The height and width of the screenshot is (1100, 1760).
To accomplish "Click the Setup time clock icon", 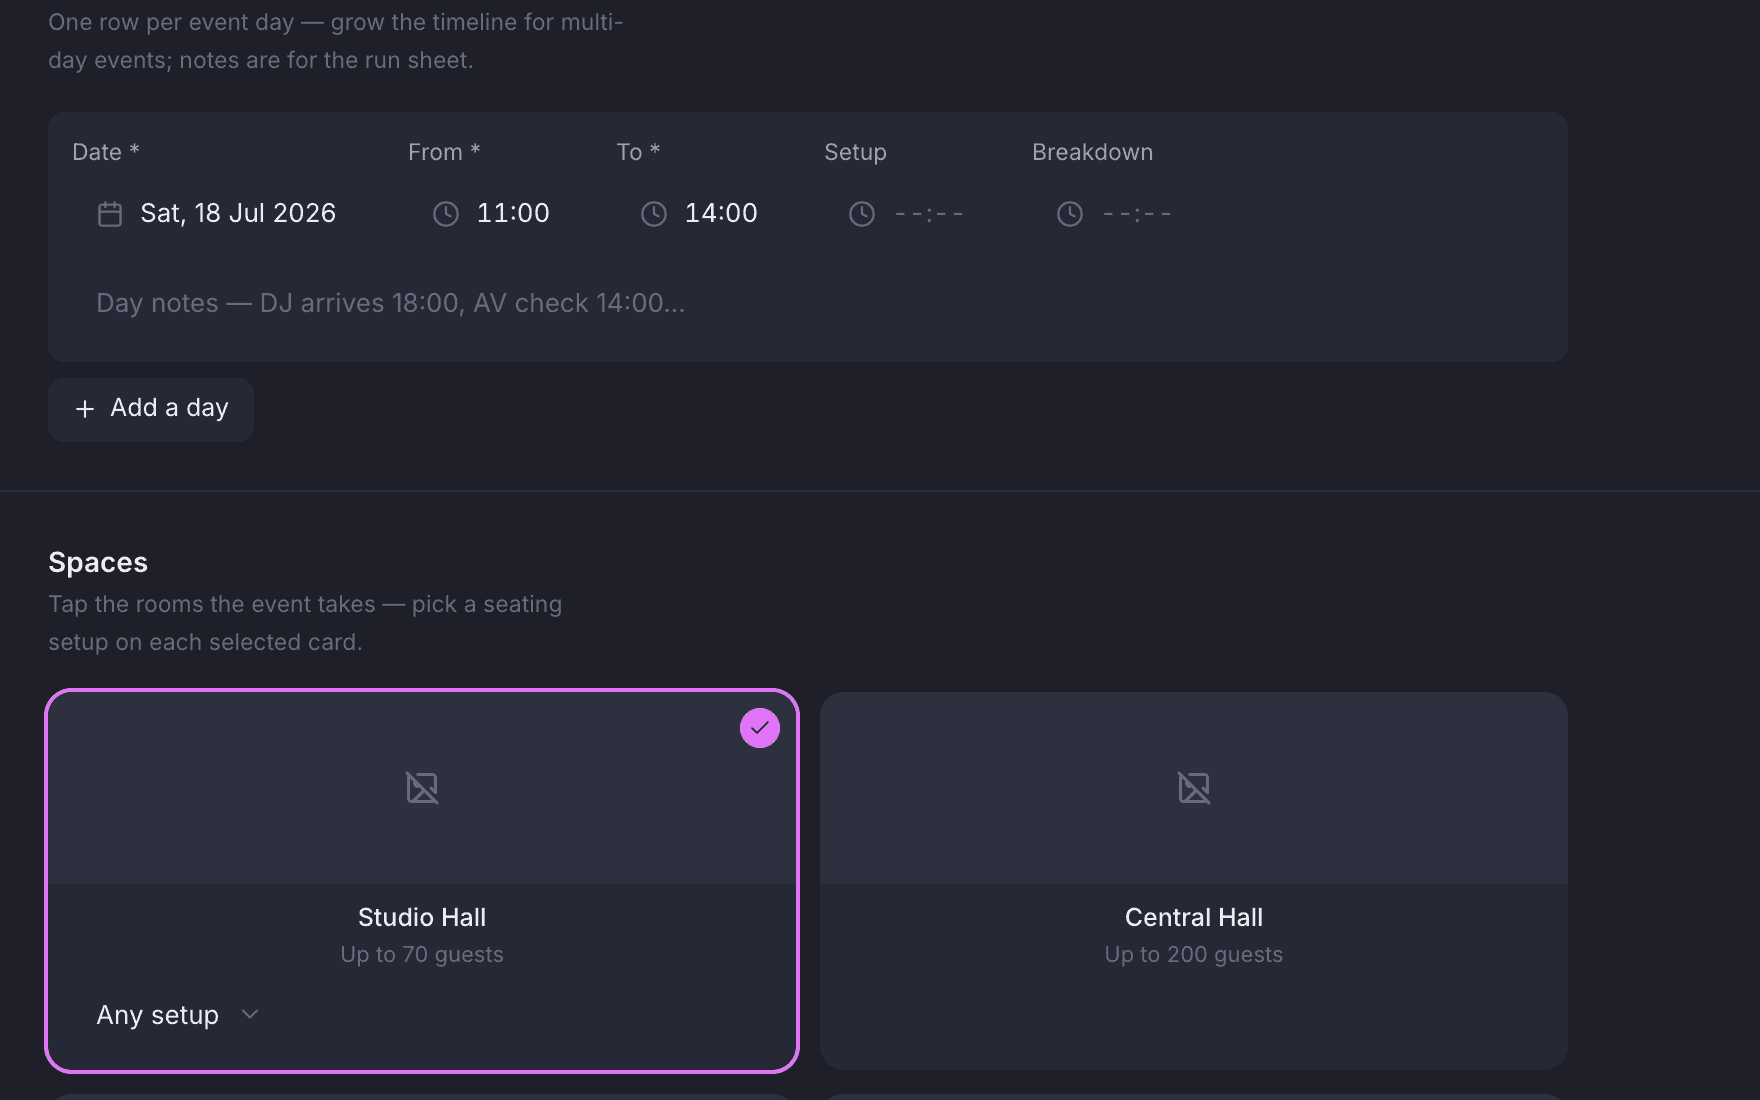I will click(862, 214).
